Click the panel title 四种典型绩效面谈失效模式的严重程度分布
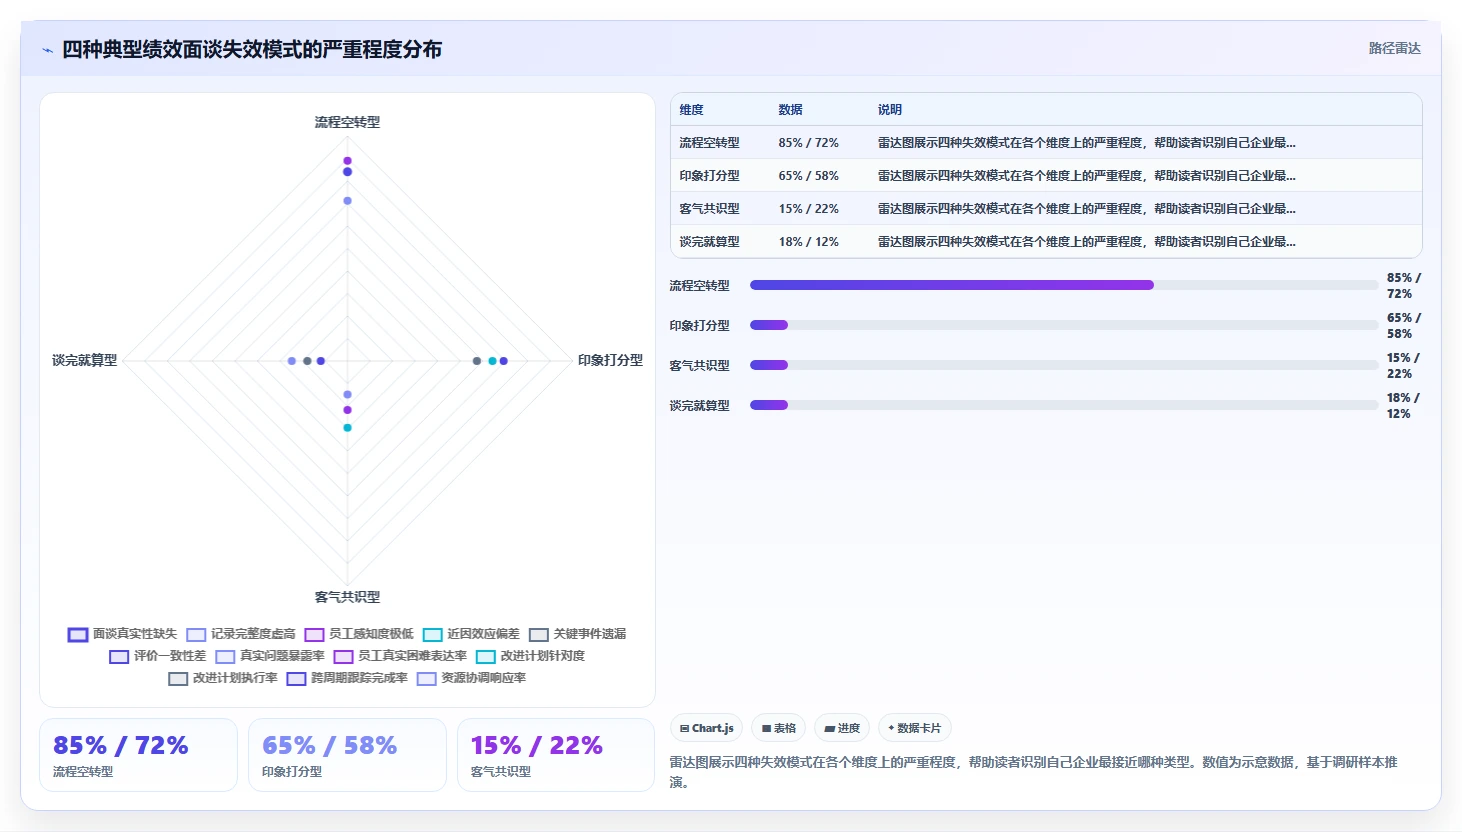1462x832 pixels. coord(252,50)
